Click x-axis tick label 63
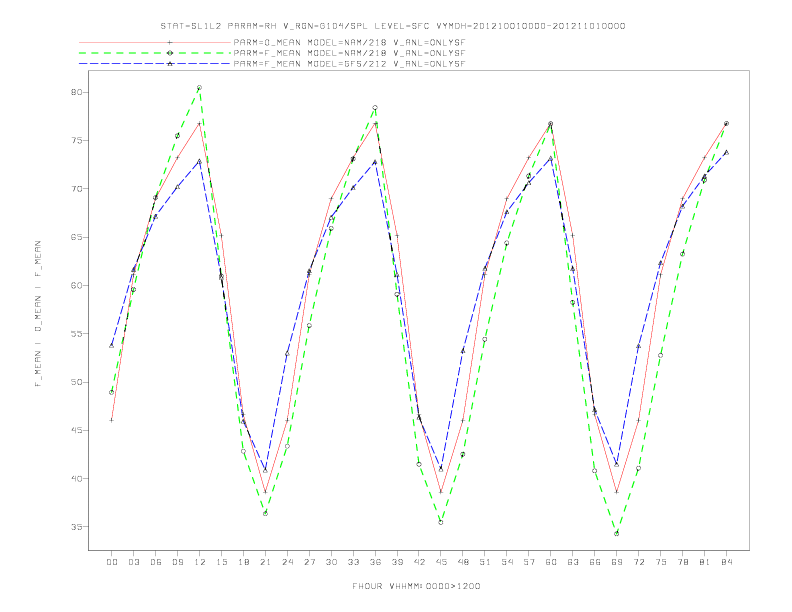The image size is (792, 612). (573, 562)
